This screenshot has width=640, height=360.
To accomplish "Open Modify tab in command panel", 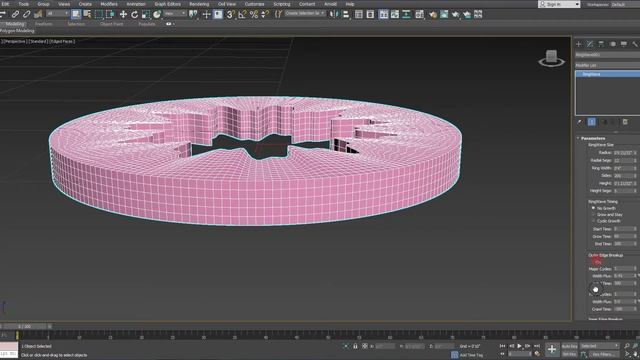I will point(590,44).
